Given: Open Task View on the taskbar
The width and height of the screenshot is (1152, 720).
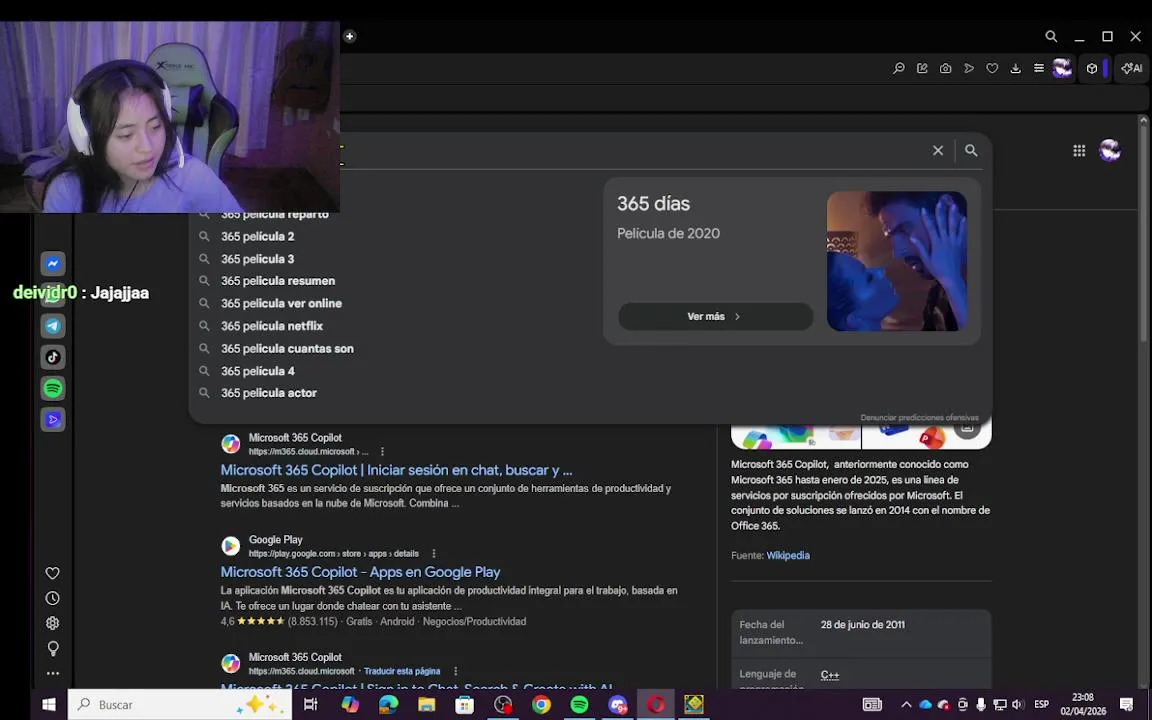Looking at the screenshot, I should 311,705.
